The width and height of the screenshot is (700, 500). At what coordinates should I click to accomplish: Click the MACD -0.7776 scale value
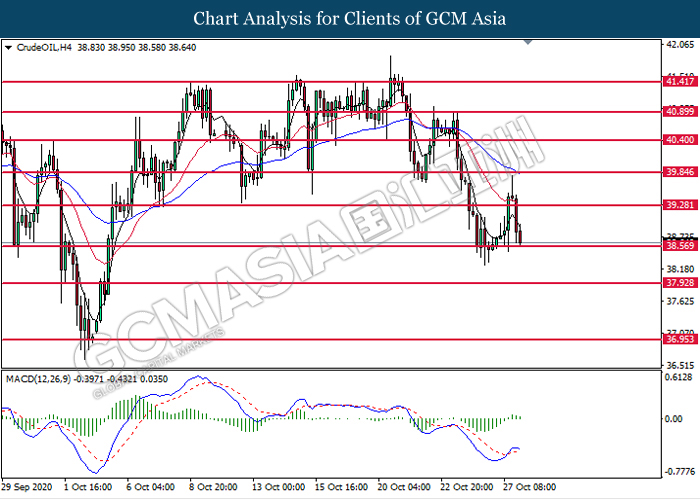679,471
